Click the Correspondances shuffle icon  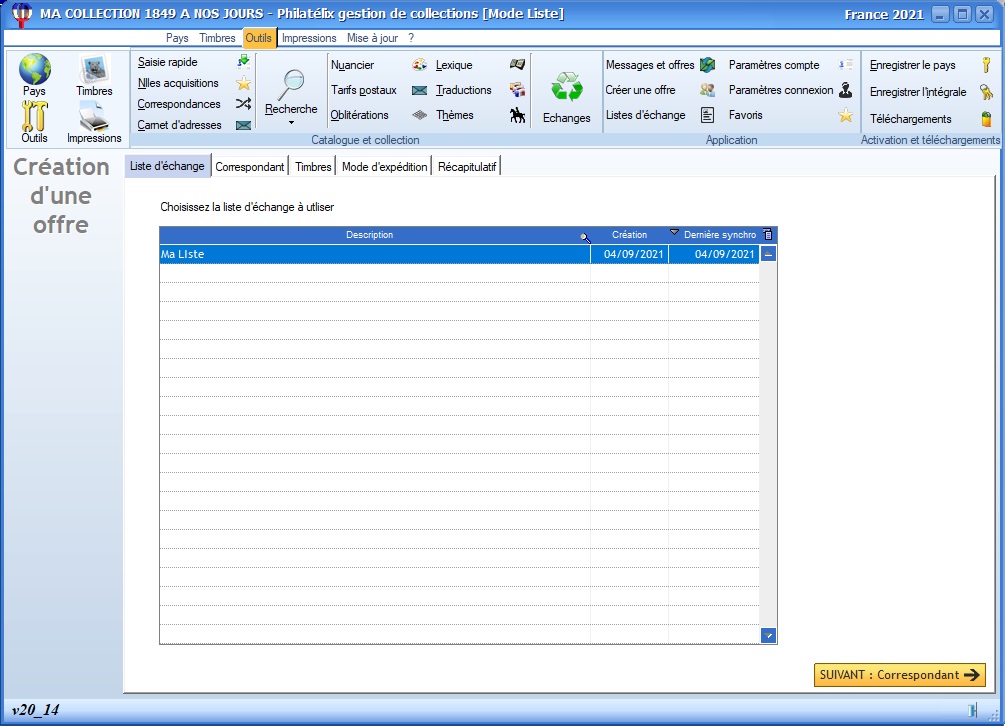[x=244, y=103]
